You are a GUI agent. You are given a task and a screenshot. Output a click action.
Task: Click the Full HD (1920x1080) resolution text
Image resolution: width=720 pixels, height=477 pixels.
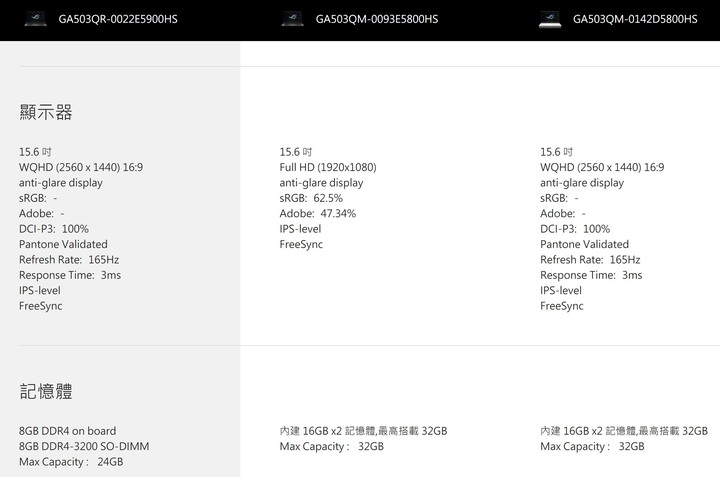[328, 167]
